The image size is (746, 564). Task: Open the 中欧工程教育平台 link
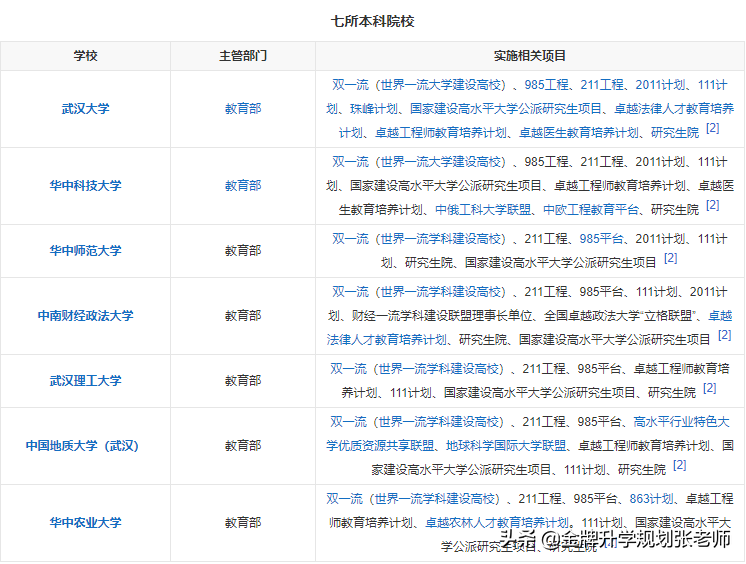point(591,209)
